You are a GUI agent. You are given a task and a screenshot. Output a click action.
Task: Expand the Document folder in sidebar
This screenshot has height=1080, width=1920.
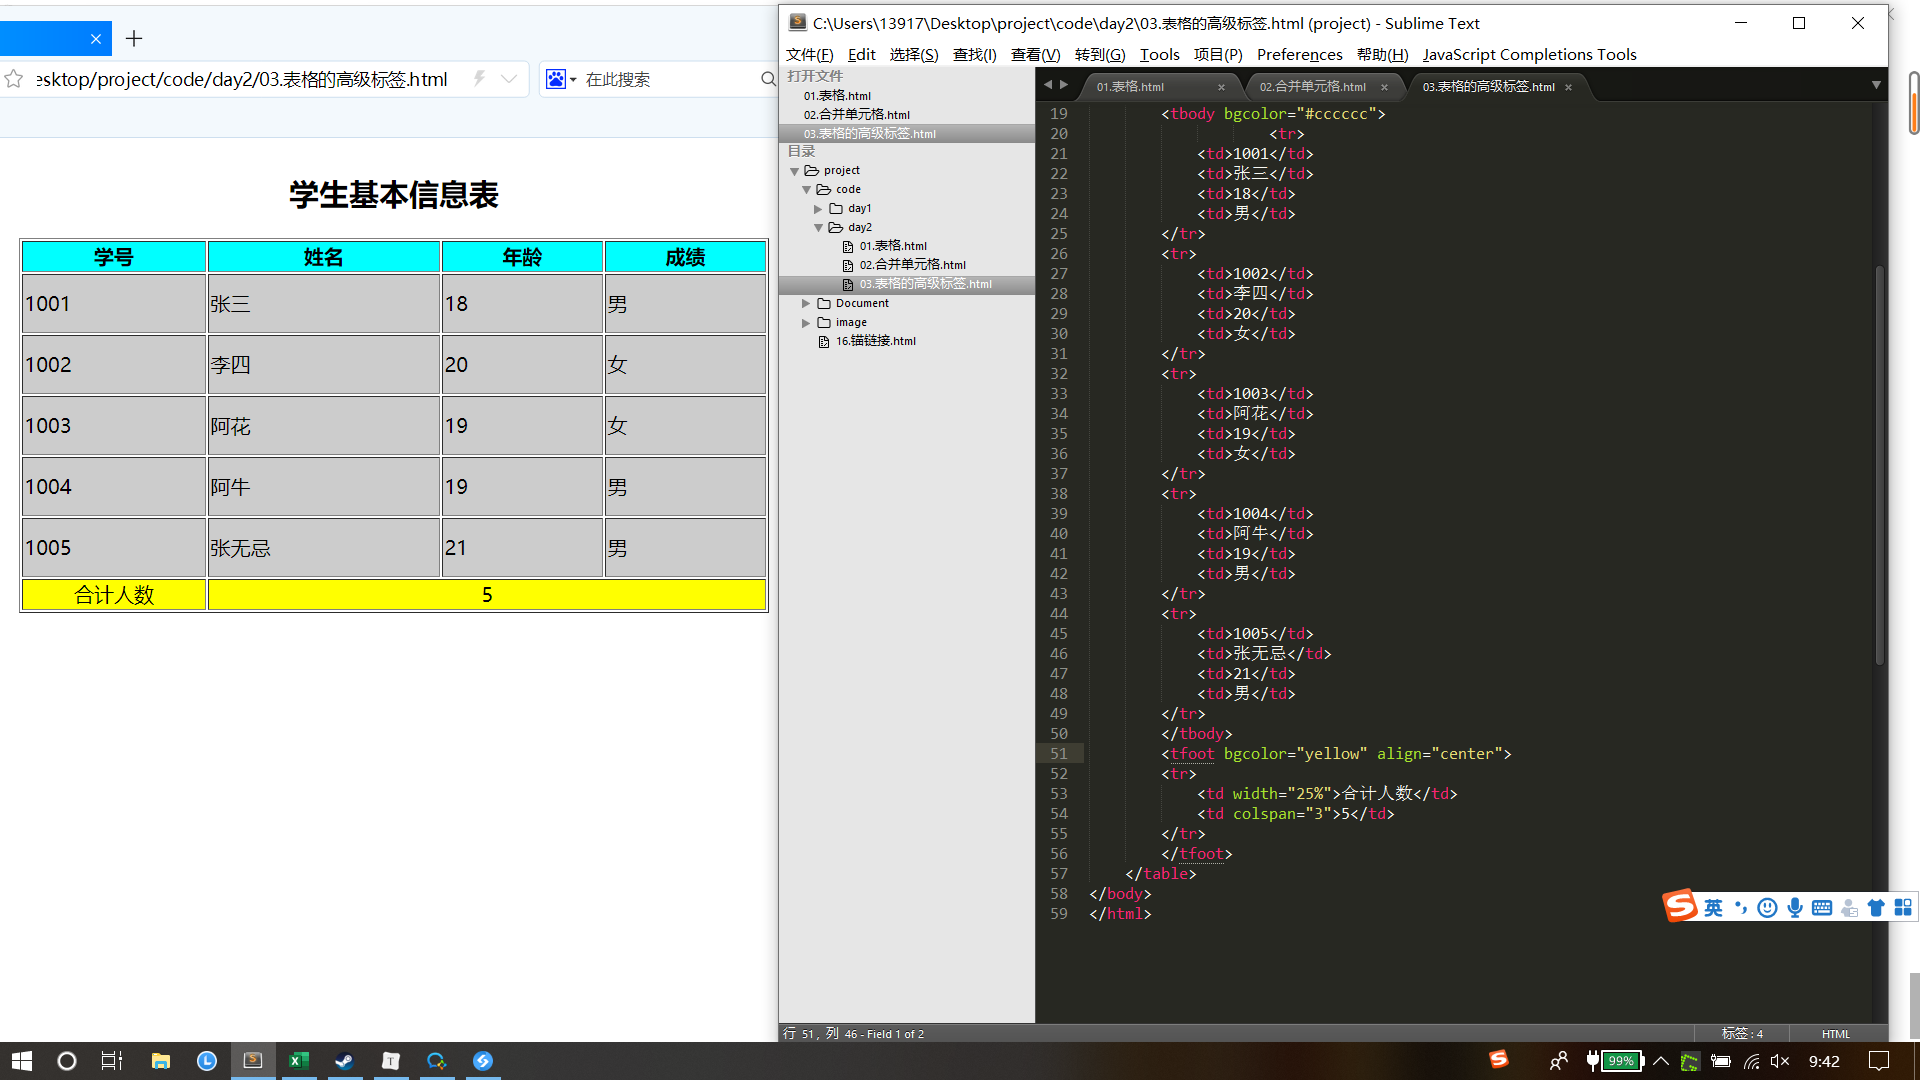click(806, 303)
